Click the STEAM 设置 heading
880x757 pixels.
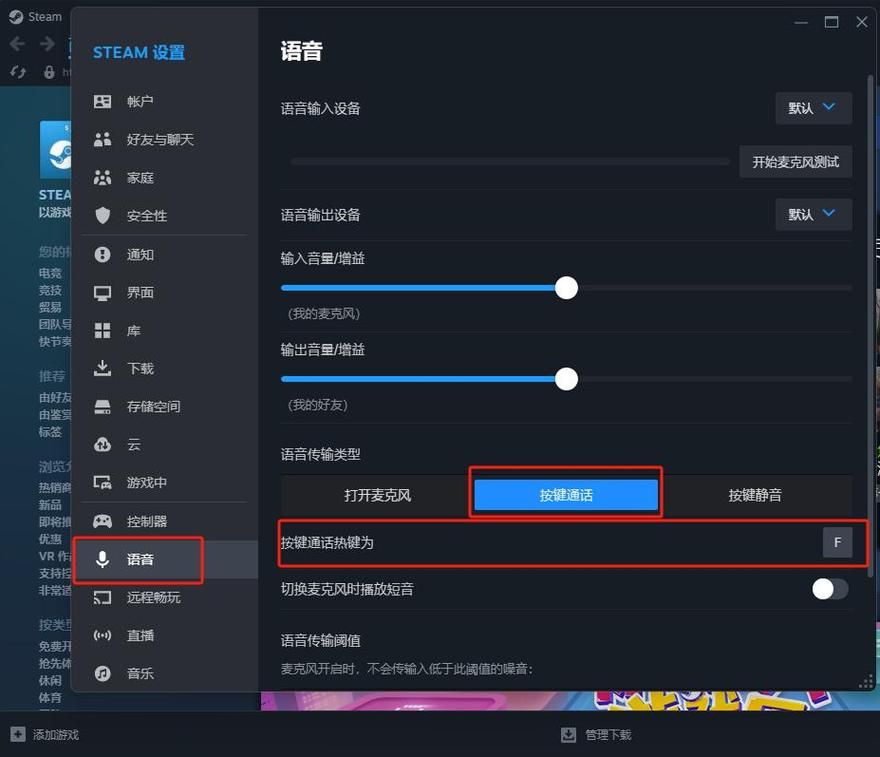point(139,53)
